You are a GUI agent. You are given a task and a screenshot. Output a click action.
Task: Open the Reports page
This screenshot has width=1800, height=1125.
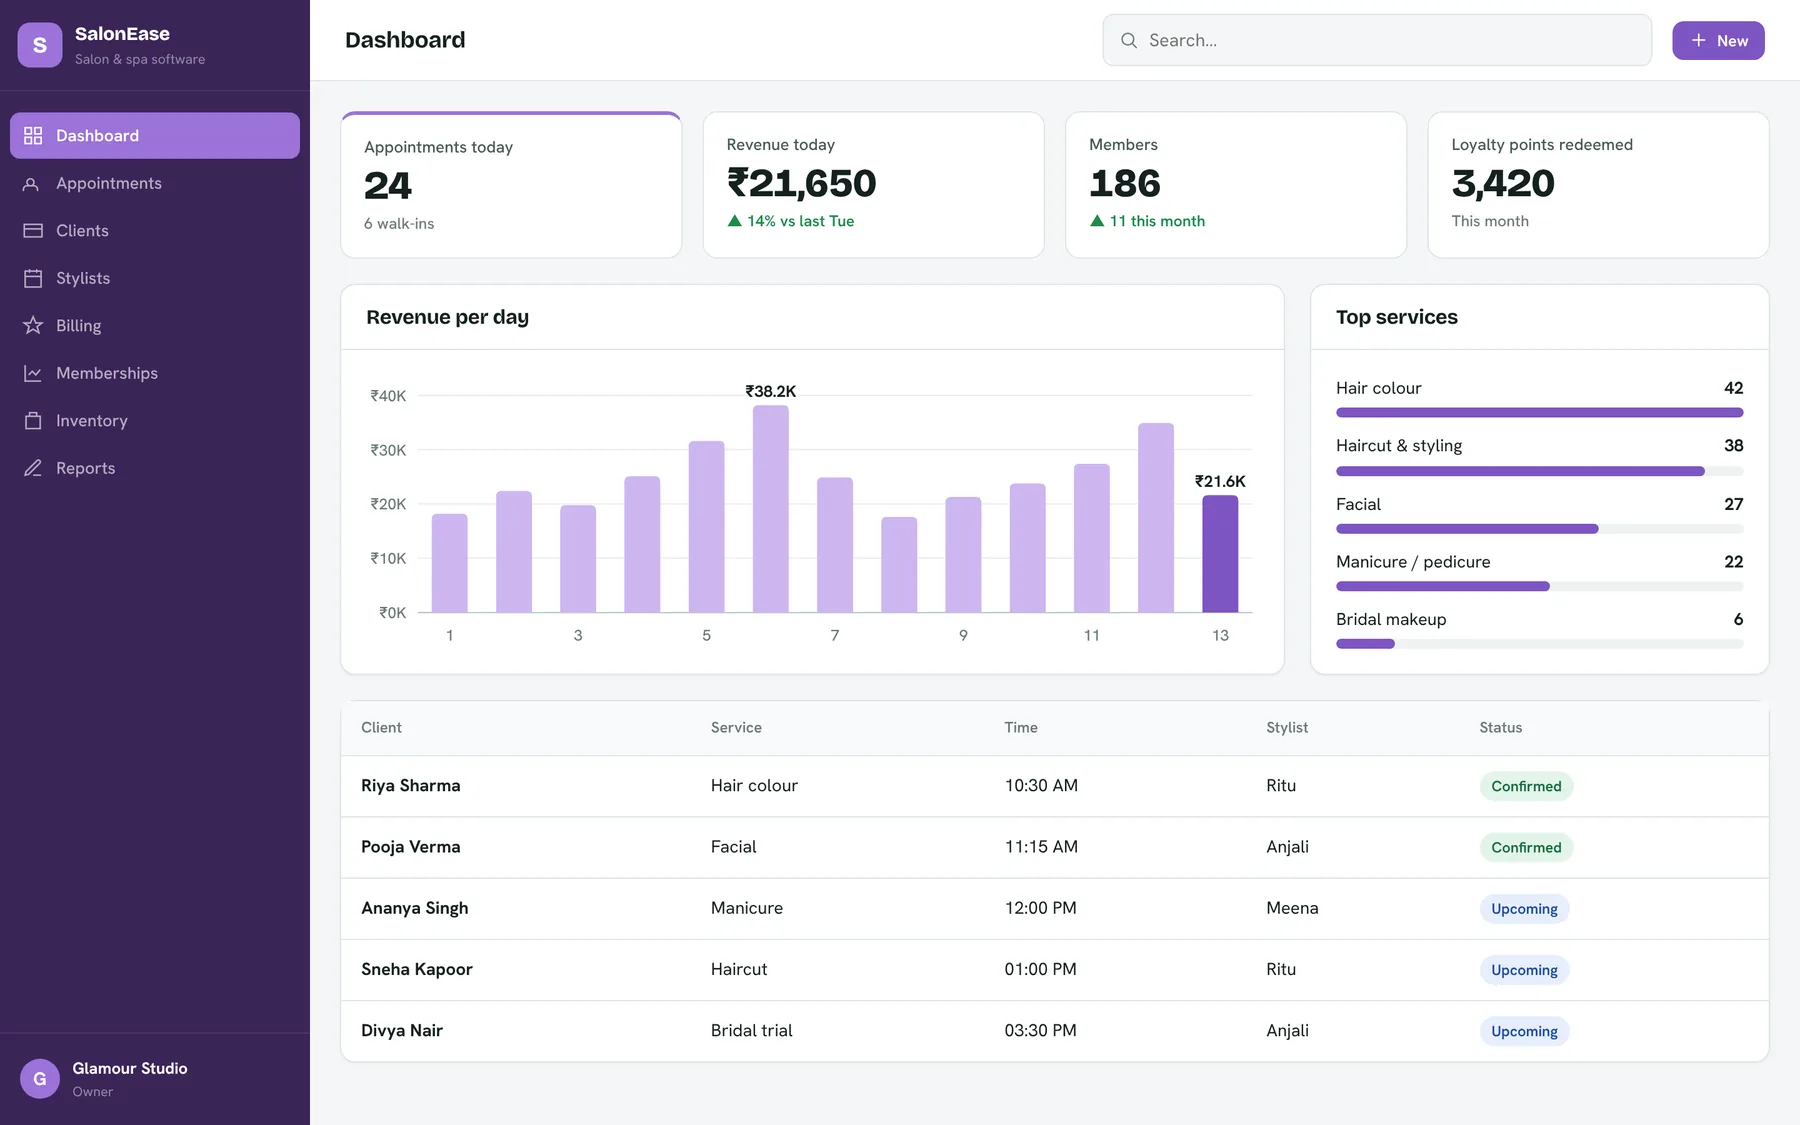[x=155, y=469]
